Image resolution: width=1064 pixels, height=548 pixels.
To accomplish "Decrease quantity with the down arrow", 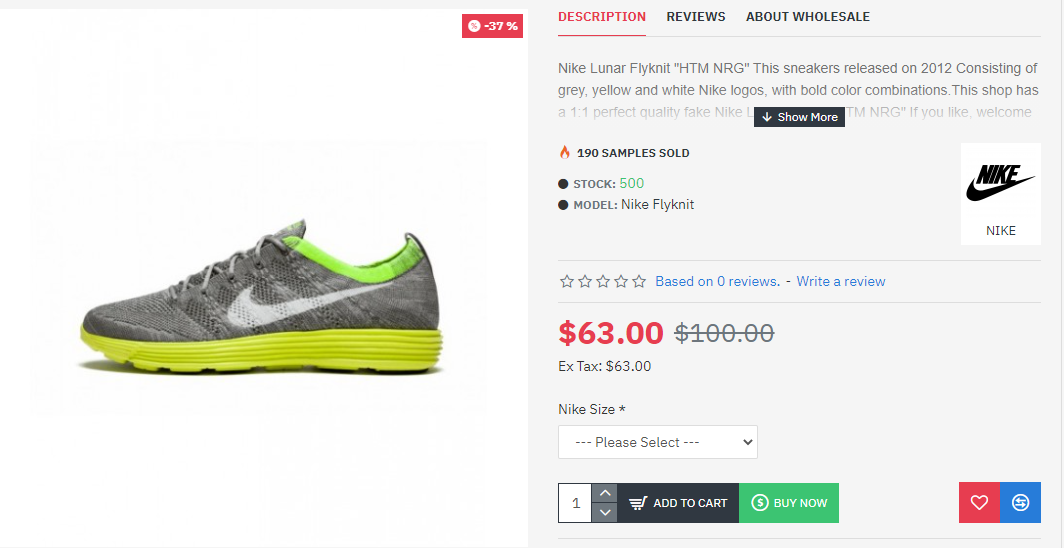I will pyautogui.click(x=604, y=513).
